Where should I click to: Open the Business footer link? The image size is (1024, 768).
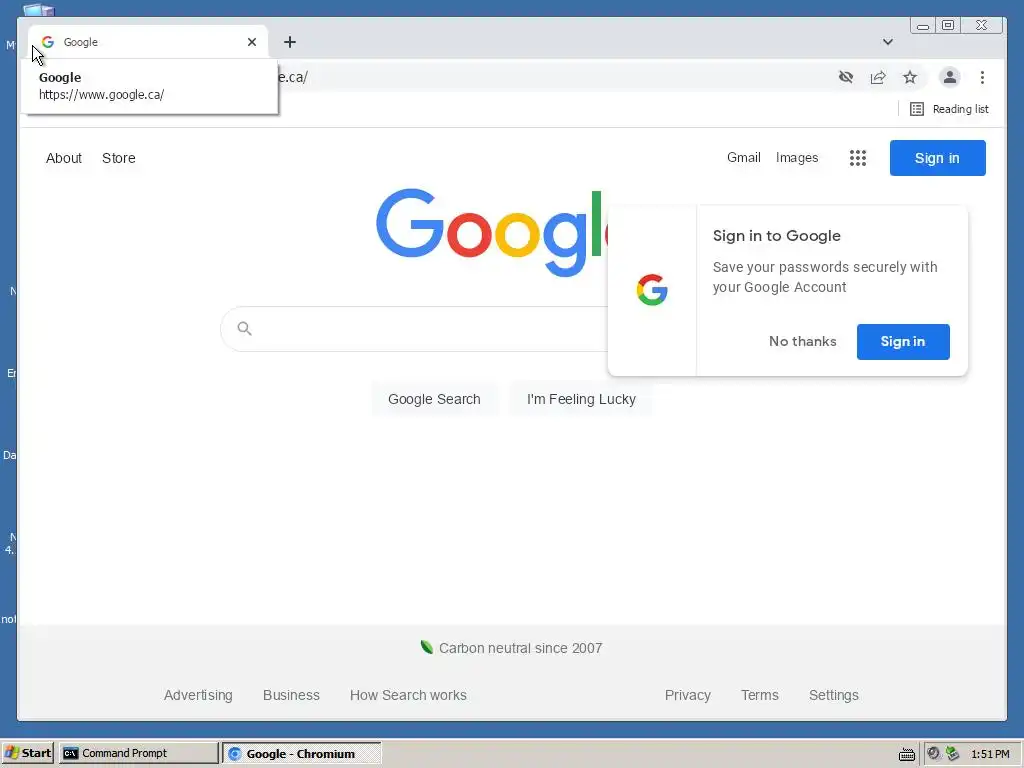click(291, 695)
